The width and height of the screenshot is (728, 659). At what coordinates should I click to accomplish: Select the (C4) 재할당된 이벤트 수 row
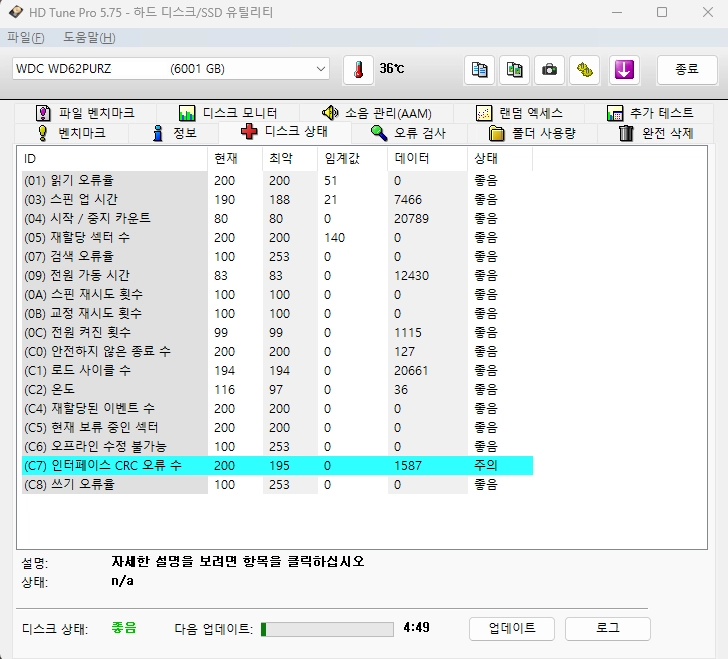[277, 409]
